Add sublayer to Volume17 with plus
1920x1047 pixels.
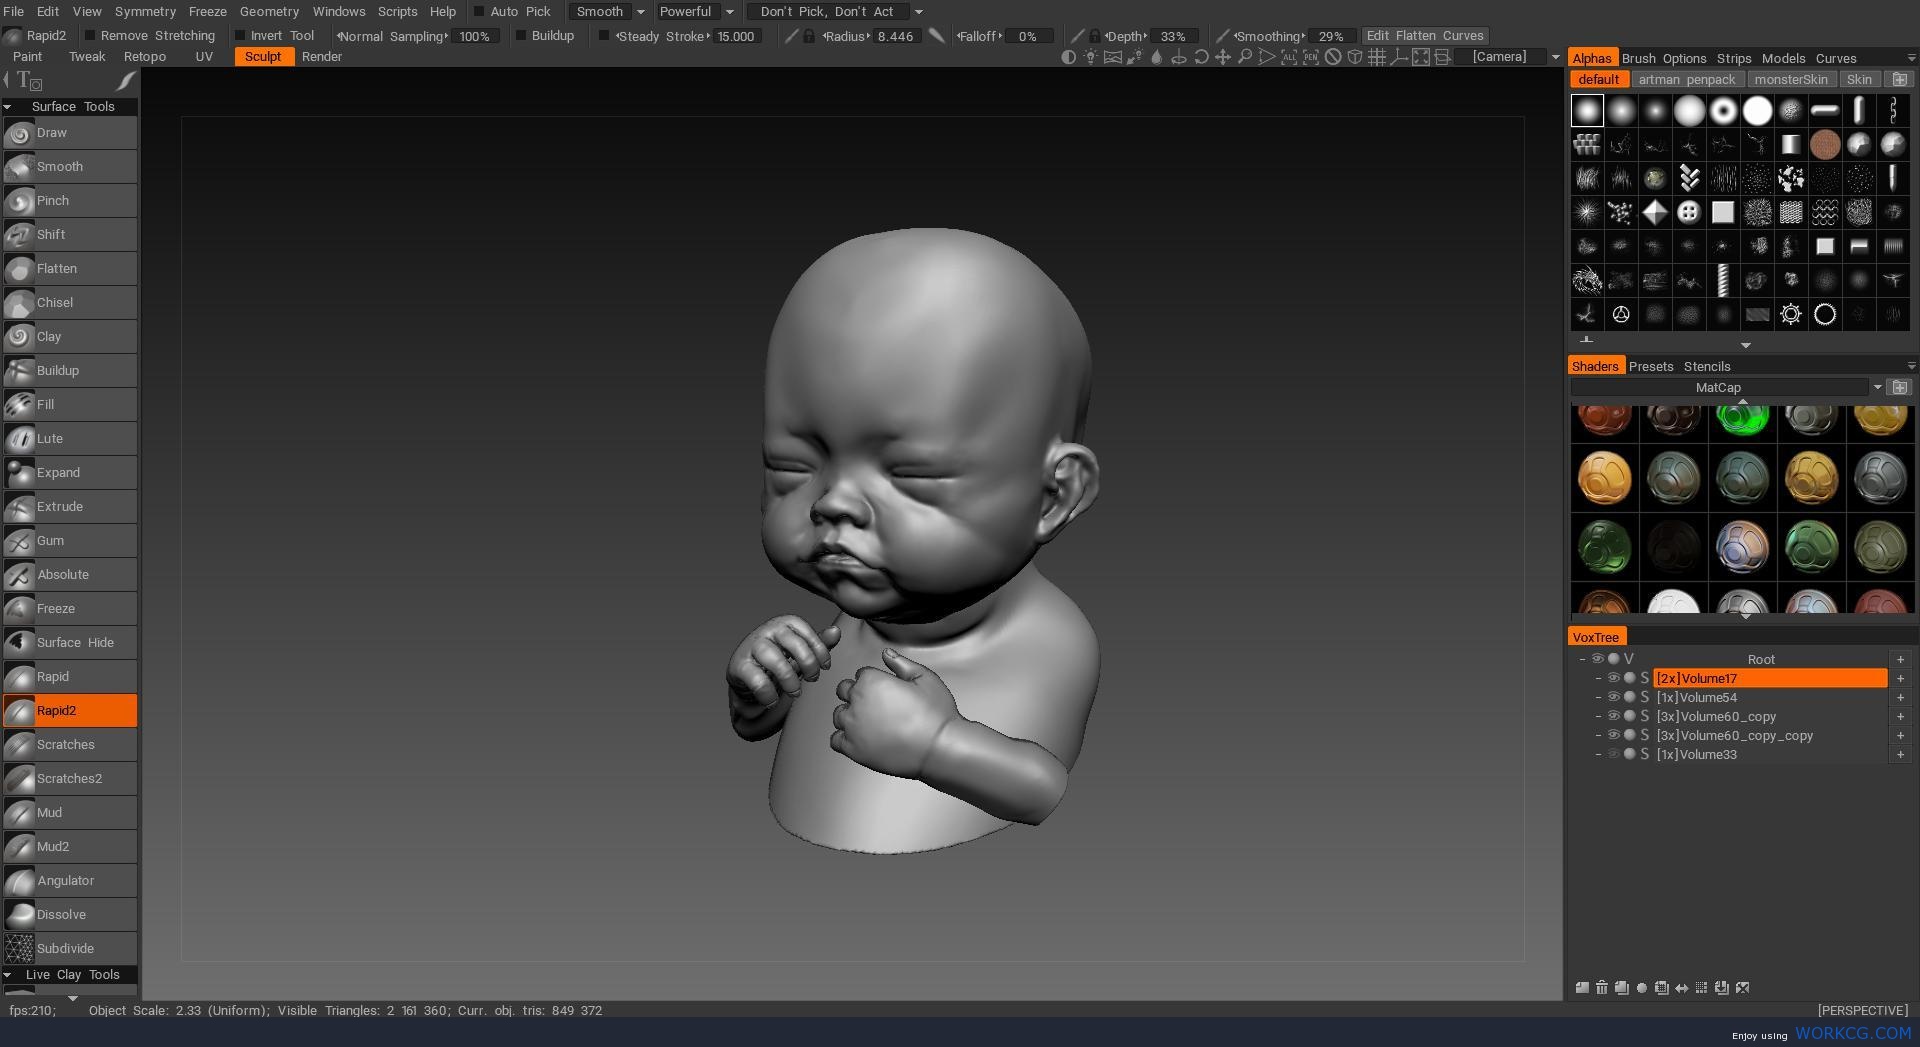coord(1900,678)
